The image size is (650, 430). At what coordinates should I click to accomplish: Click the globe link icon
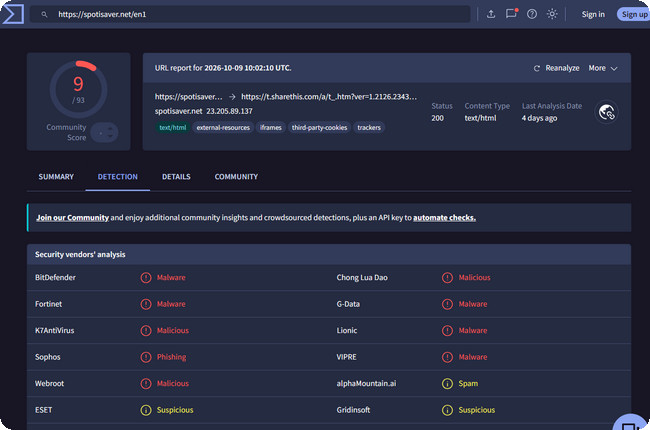tap(606, 112)
